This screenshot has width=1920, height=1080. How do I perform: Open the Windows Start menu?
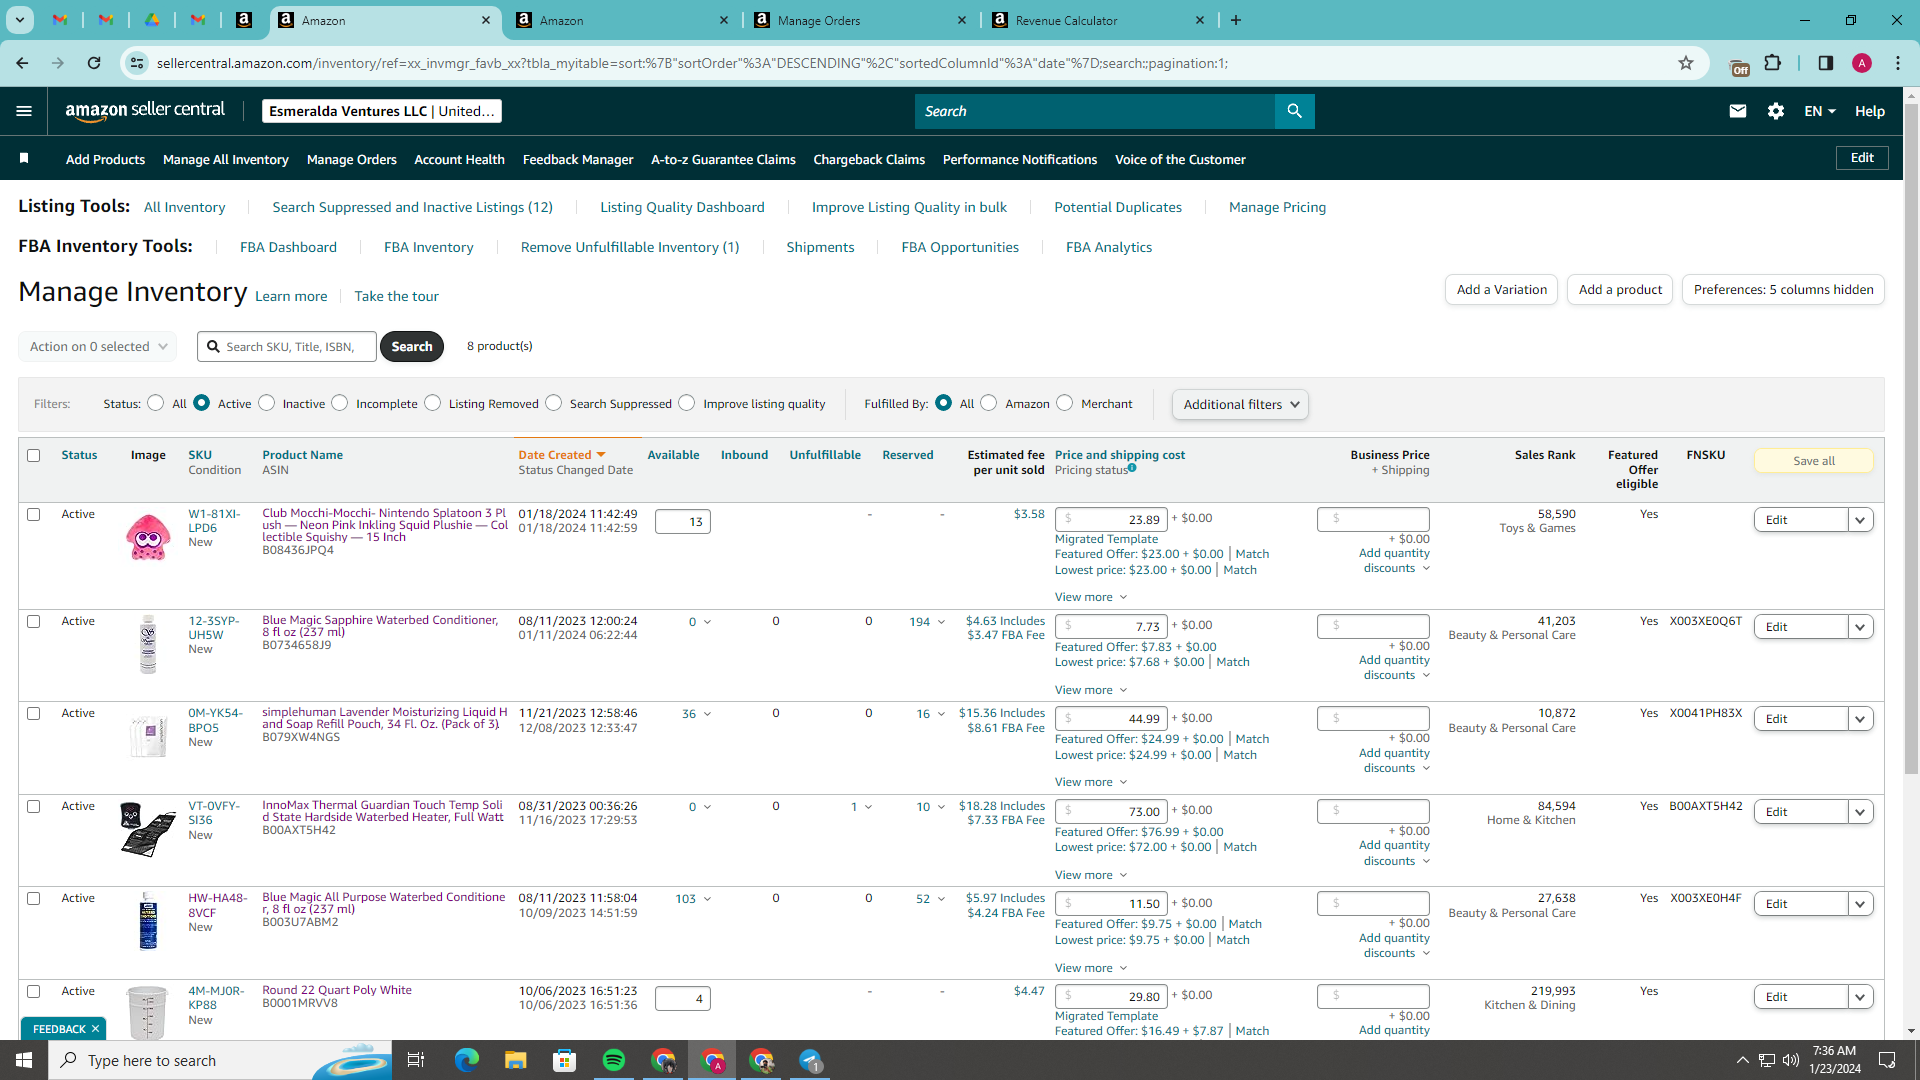coord(24,1060)
